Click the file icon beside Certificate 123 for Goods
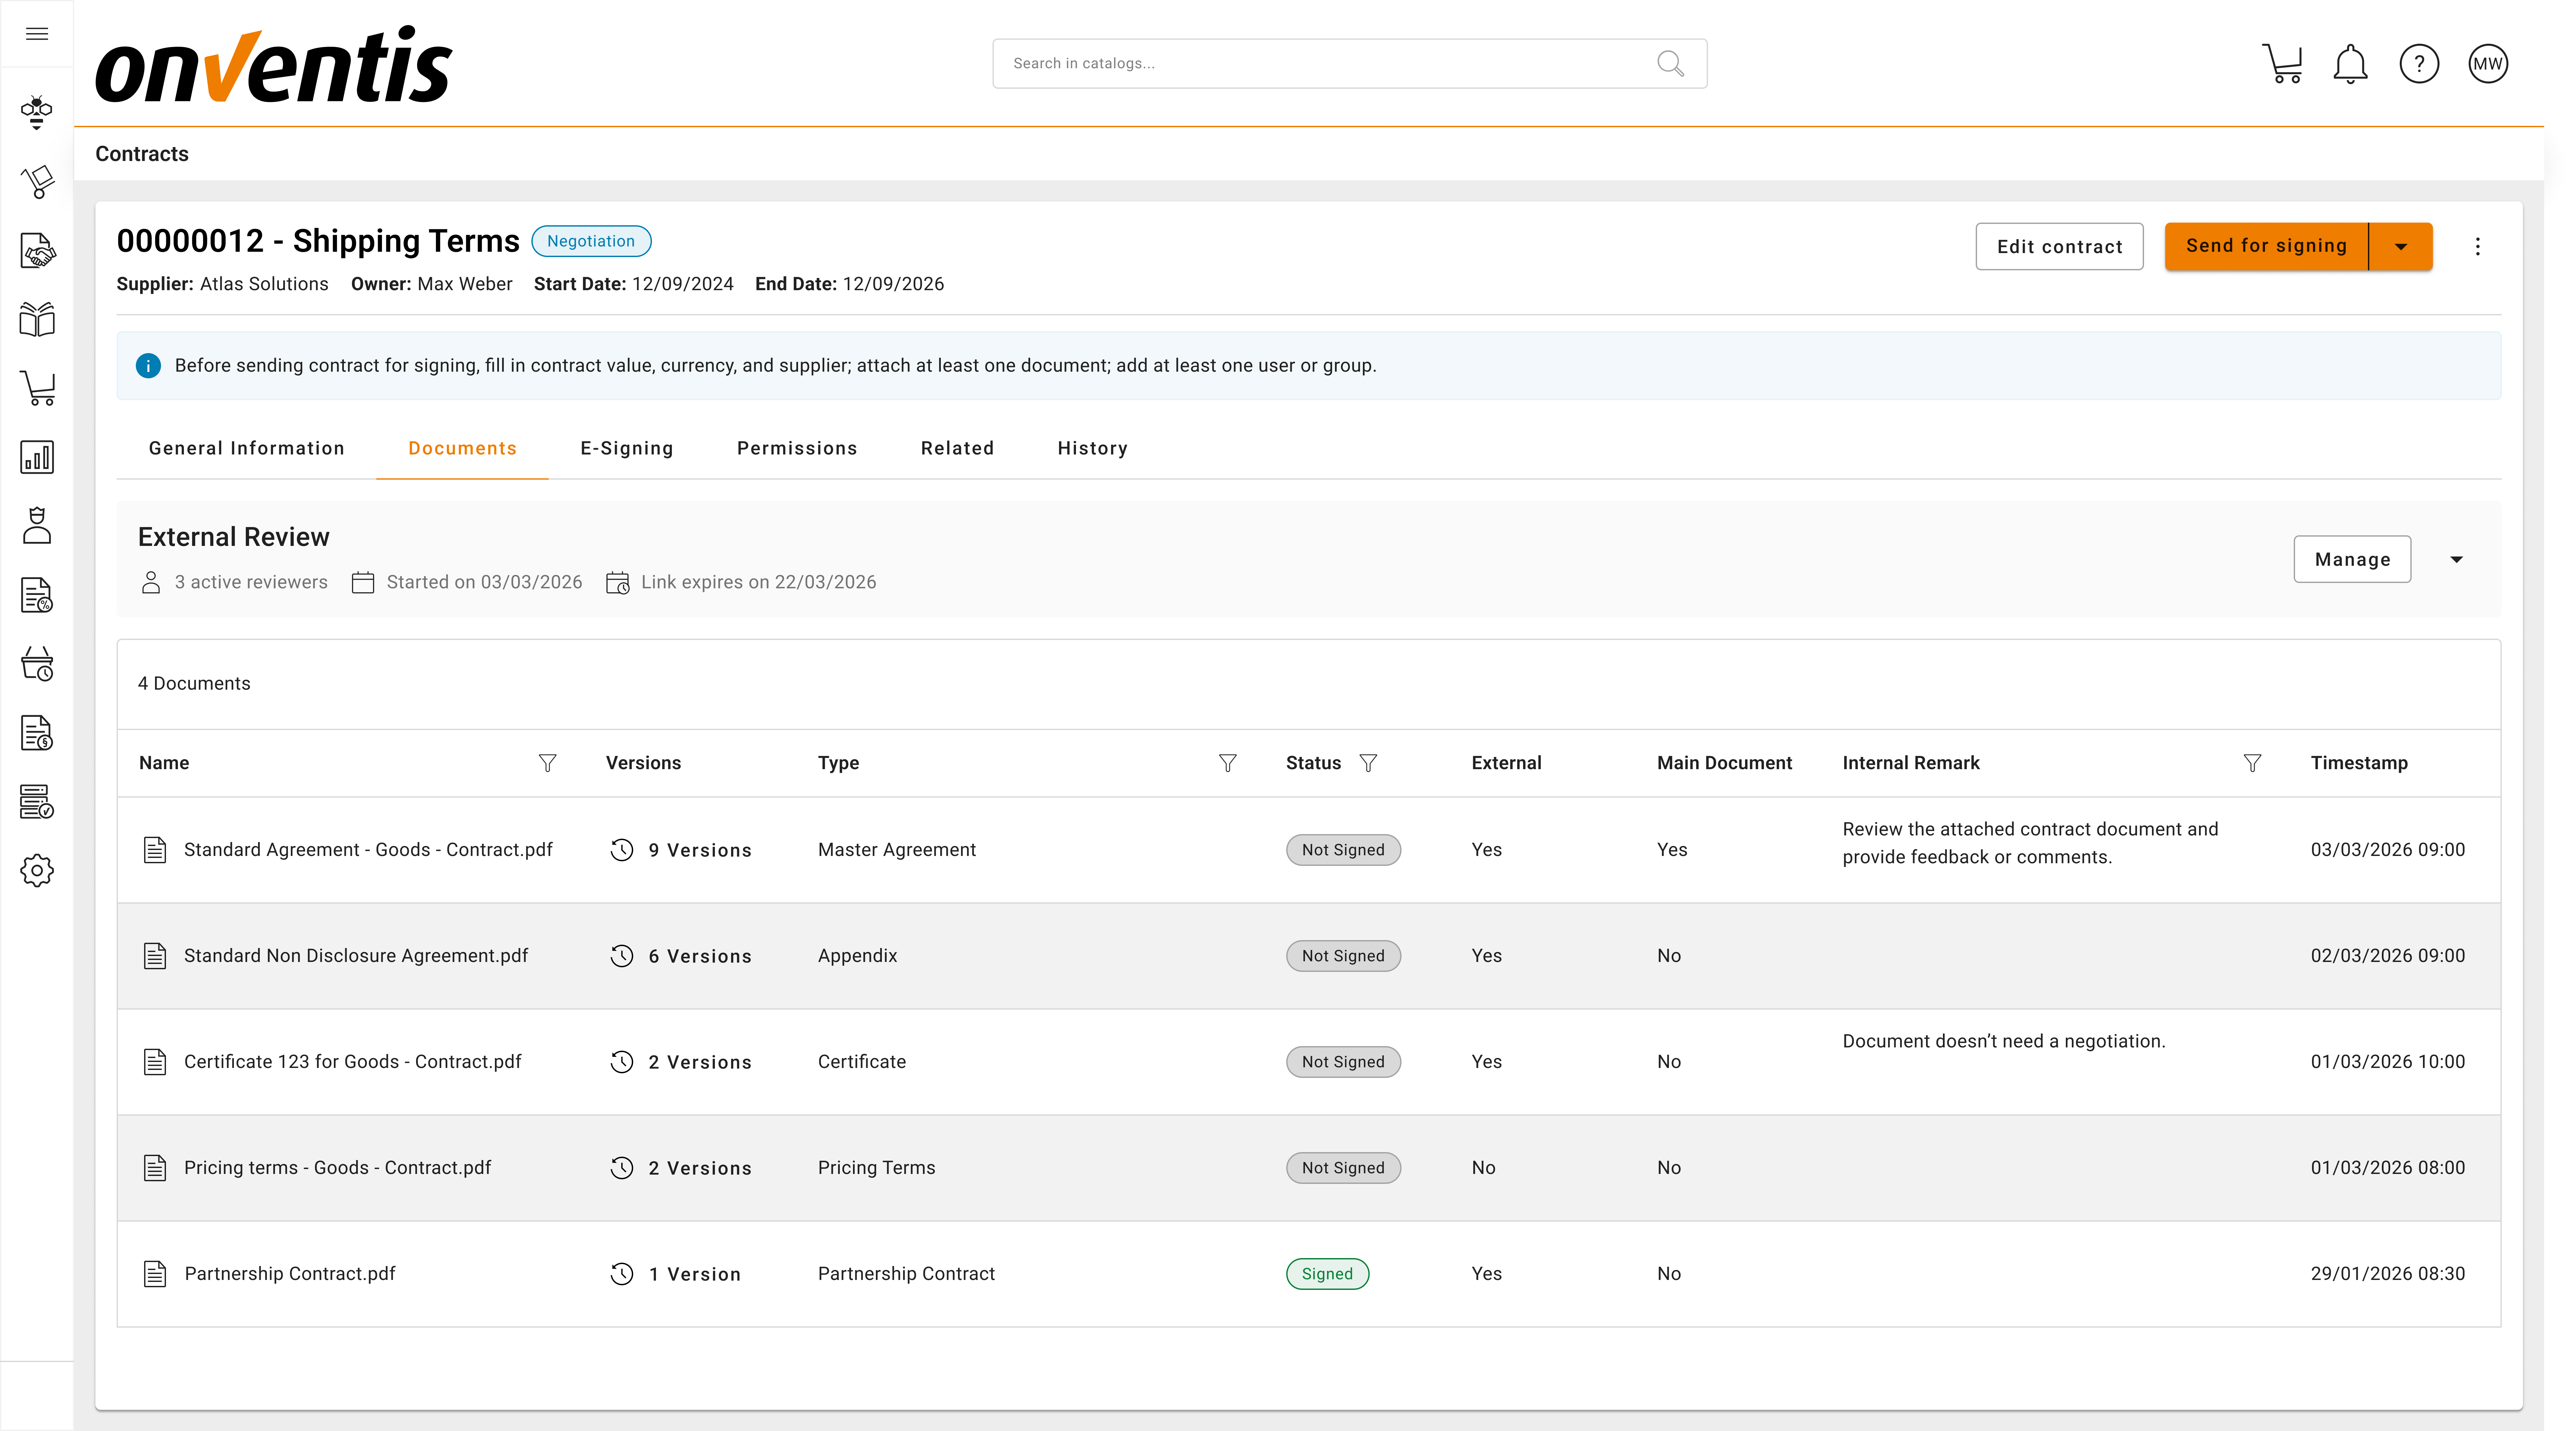The image size is (2576, 1431). [155, 1062]
